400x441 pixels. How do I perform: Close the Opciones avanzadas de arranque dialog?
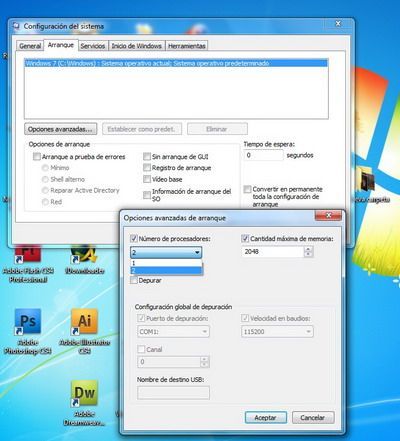pos(328,216)
